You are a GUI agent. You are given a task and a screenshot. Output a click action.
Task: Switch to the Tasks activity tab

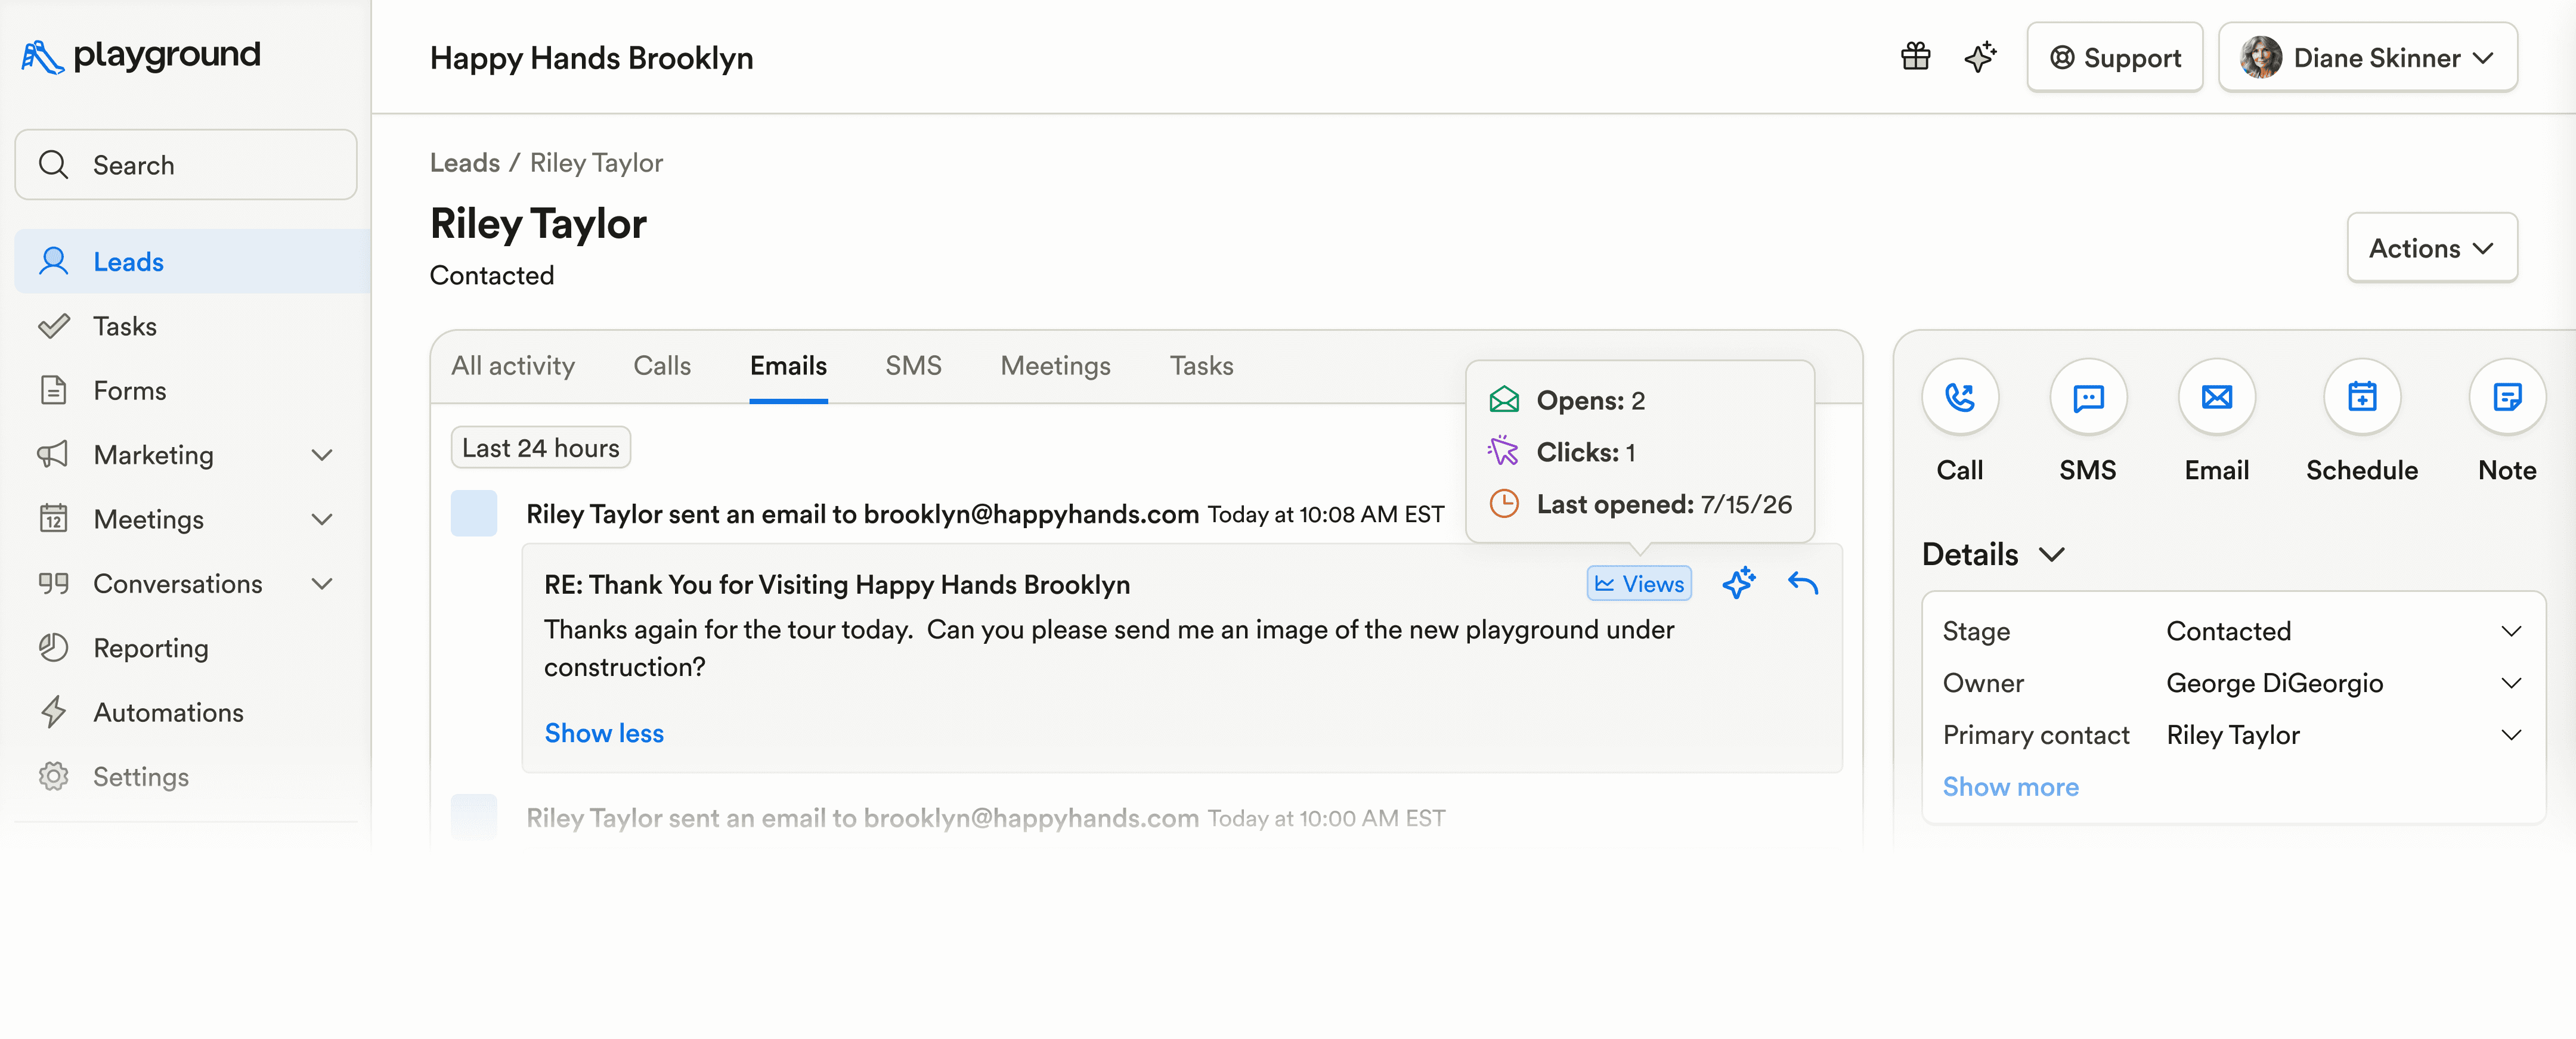tap(1201, 366)
